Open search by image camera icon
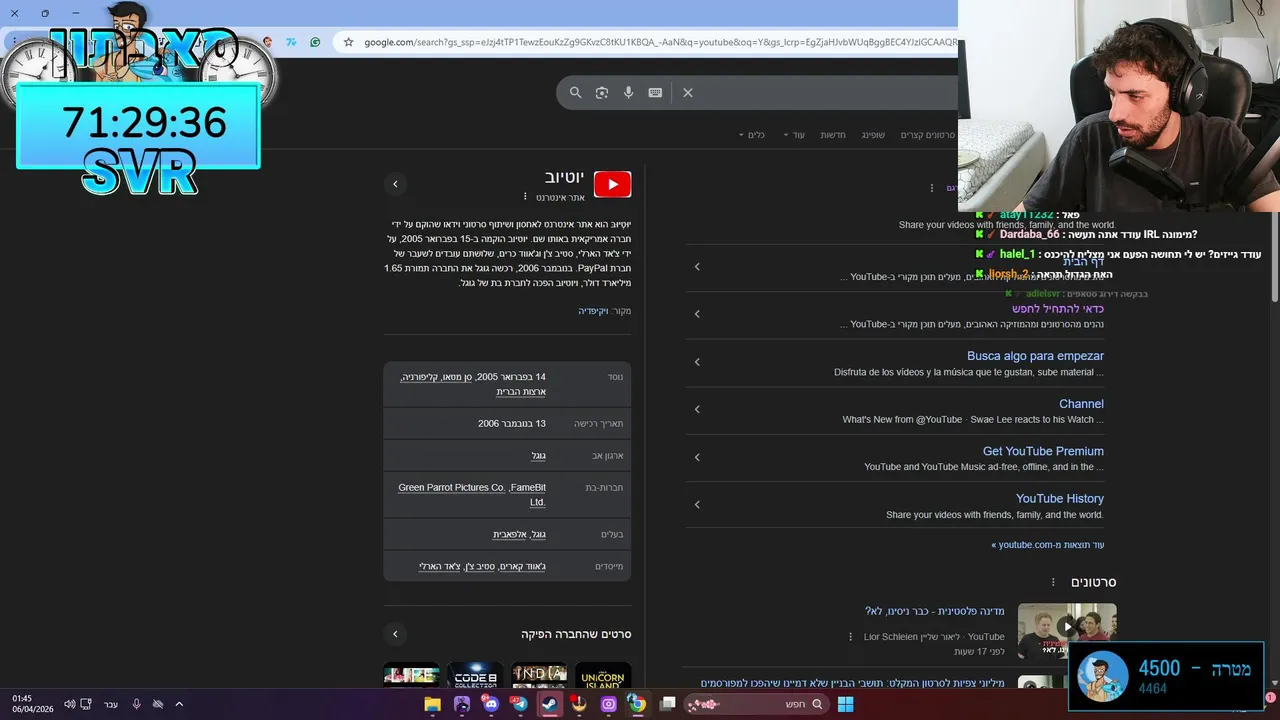 click(602, 92)
